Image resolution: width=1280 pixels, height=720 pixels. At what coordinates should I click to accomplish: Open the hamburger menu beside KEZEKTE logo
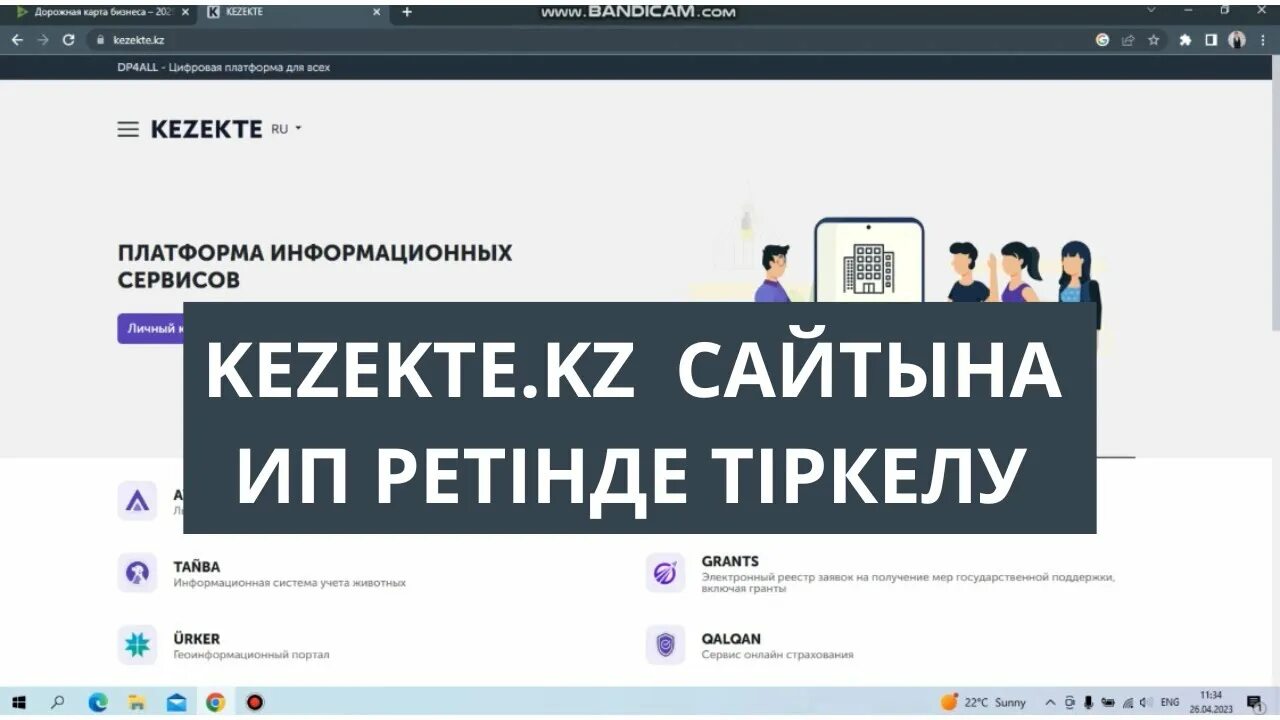click(128, 129)
